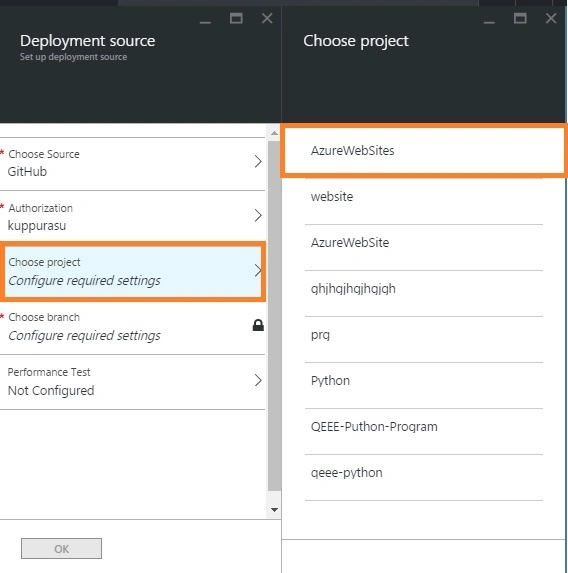
Task: Open the Choose project setting row
Action: point(133,272)
